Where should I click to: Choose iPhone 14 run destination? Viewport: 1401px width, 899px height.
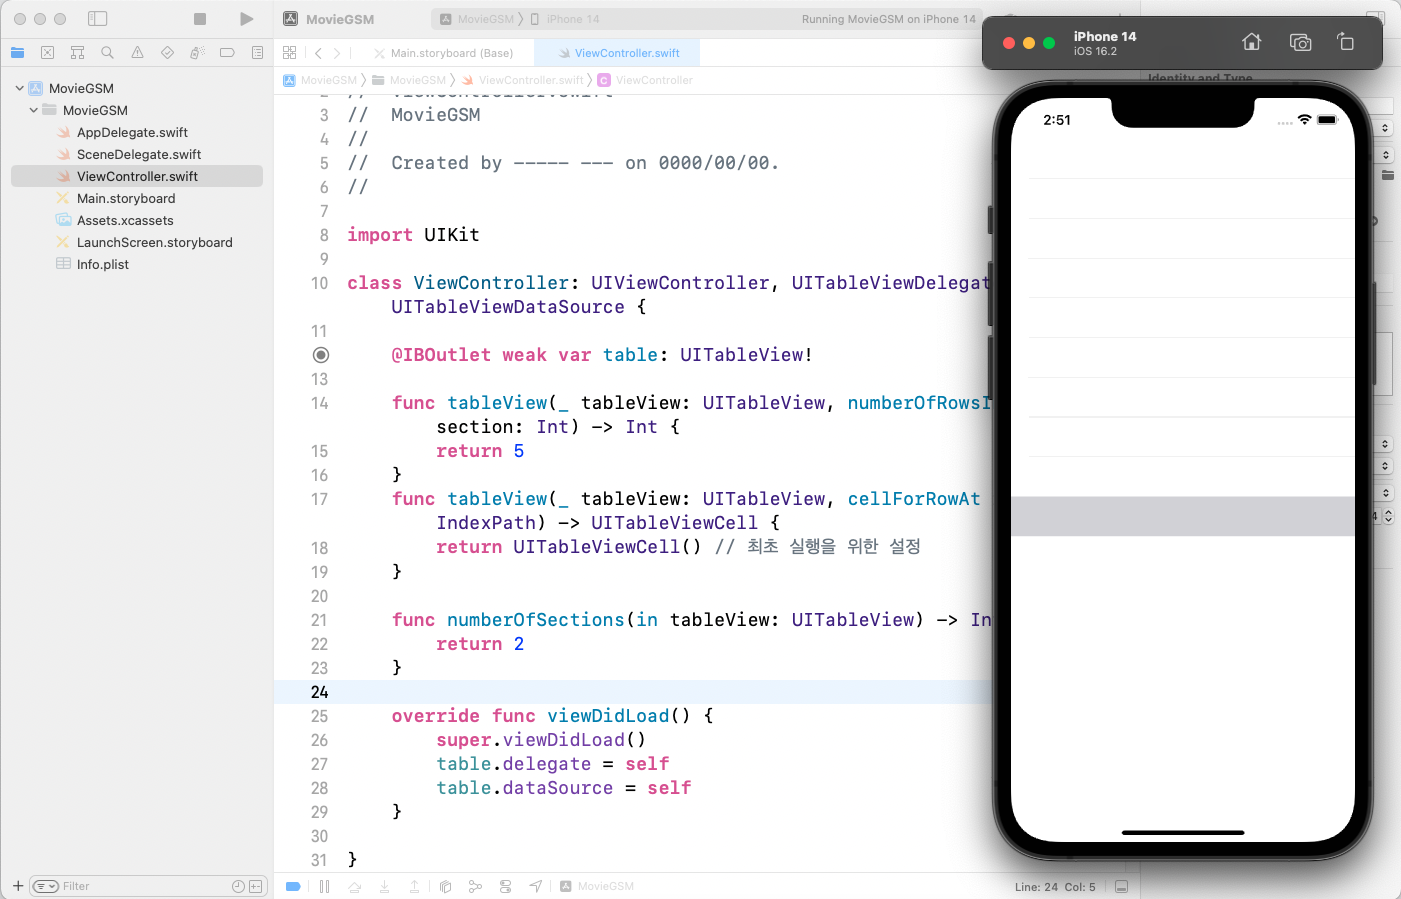[565, 19]
